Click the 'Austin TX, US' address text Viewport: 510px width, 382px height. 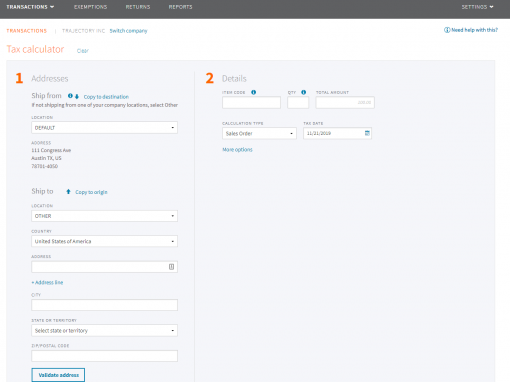(46, 158)
